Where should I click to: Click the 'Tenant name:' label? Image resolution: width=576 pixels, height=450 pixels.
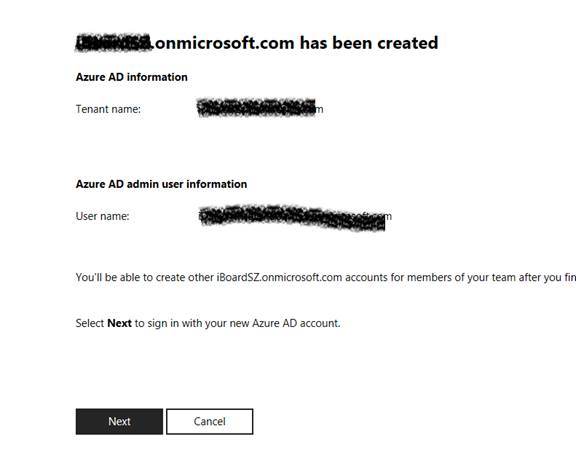108,109
